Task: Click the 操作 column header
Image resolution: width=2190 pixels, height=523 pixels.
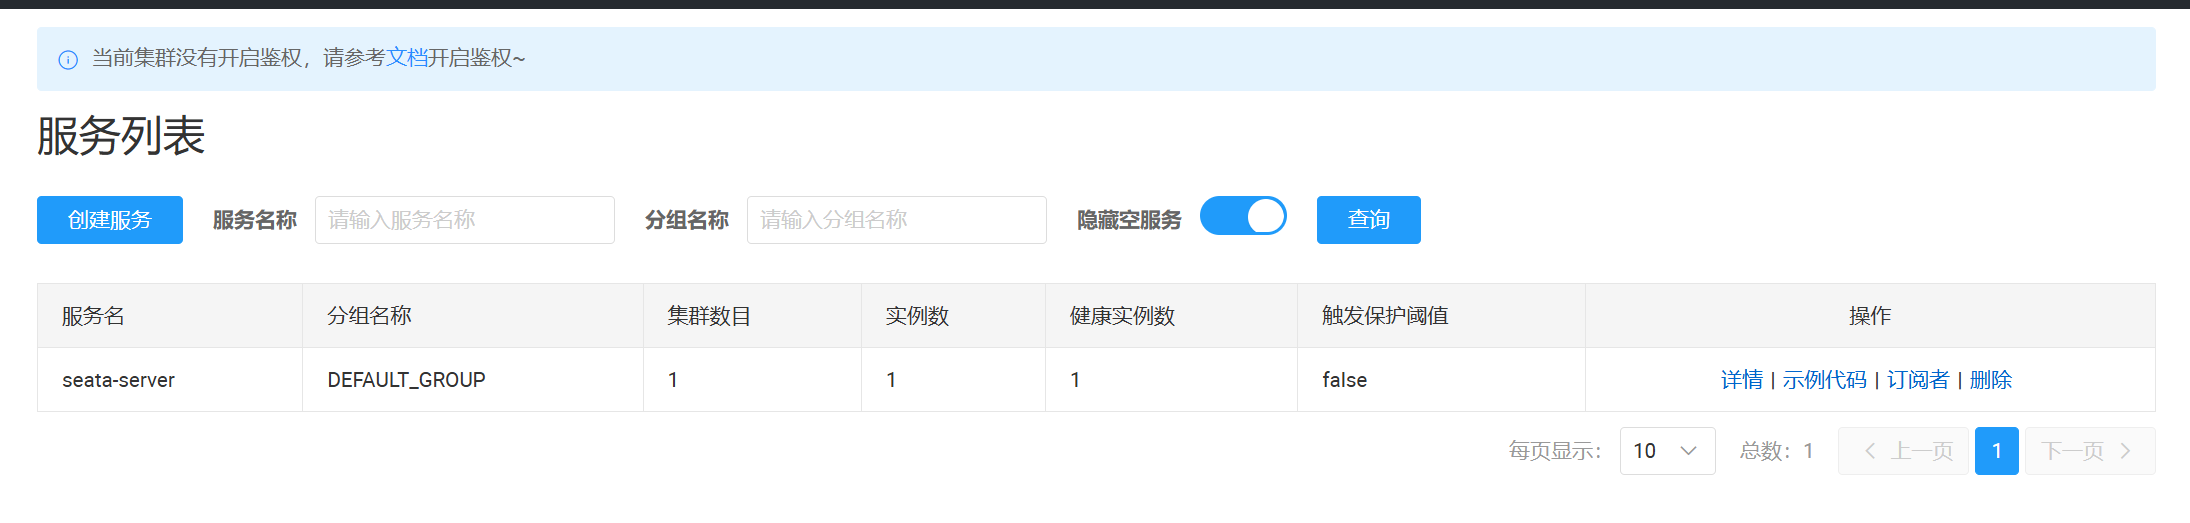Action: coord(1870,316)
